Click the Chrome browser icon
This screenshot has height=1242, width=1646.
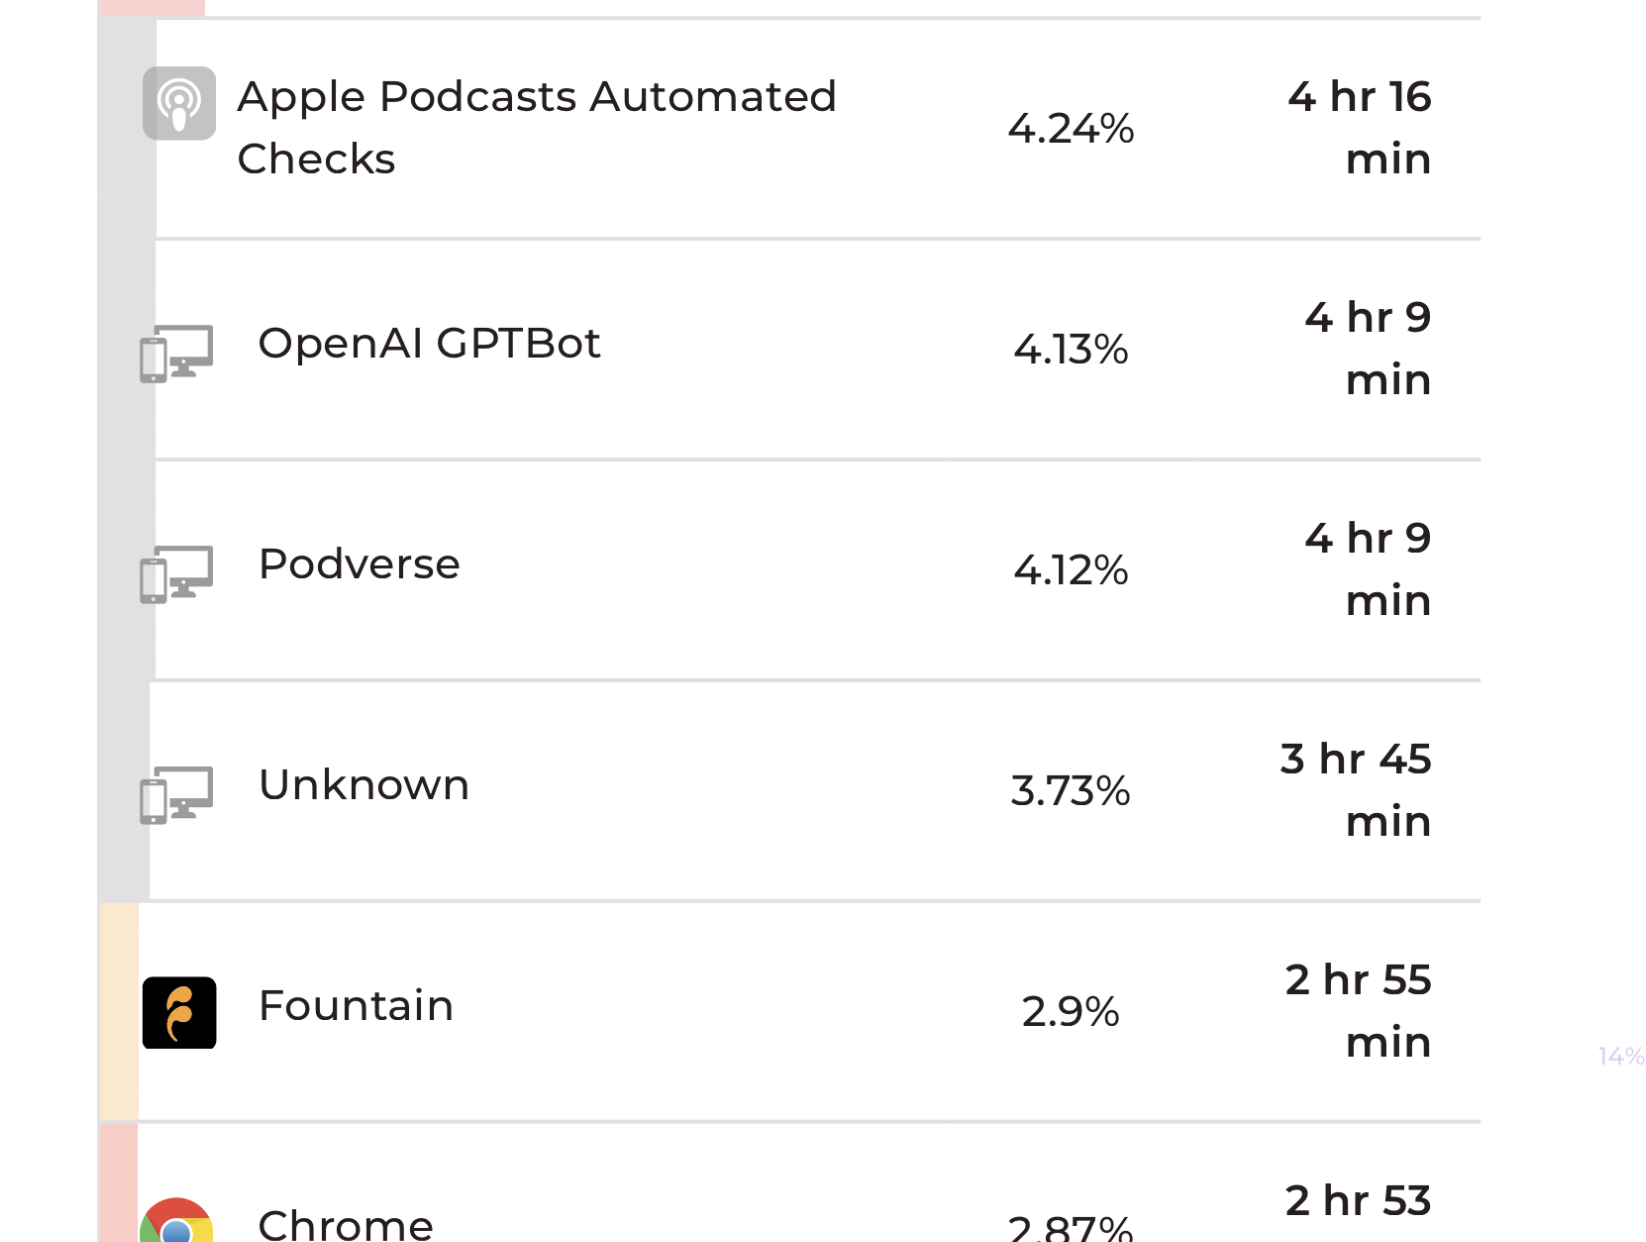coord(177,1222)
